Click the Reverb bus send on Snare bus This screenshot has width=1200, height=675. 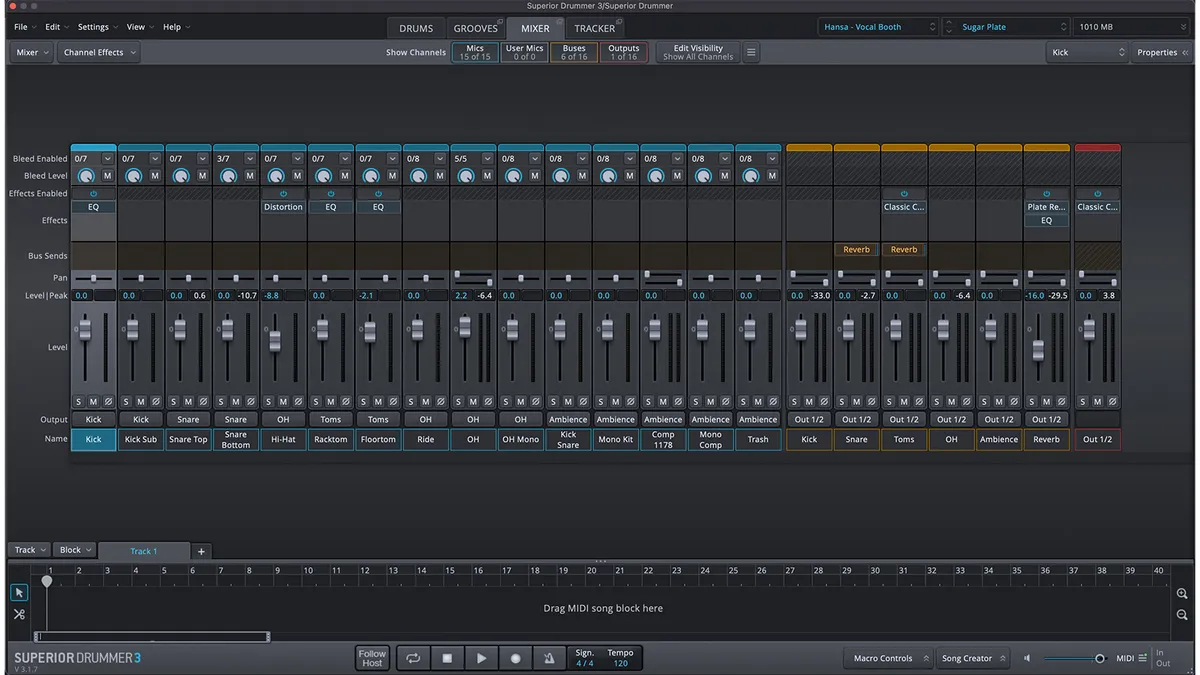click(857, 250)
